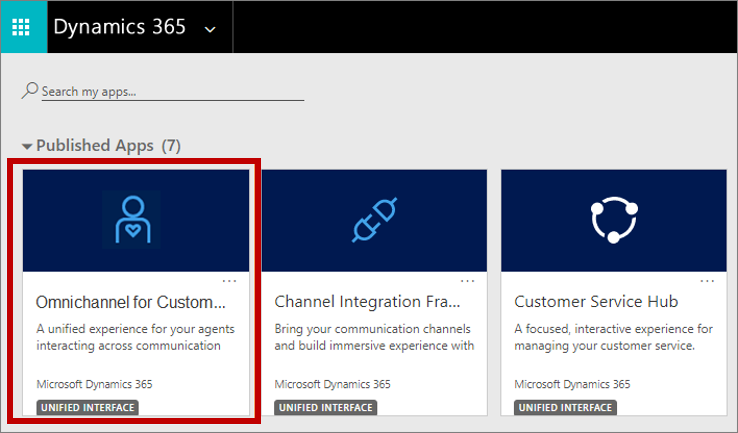The height and width of the screenshot is (433, 738).
Task: Click Channel Integration description text
Action: (374, 337)
